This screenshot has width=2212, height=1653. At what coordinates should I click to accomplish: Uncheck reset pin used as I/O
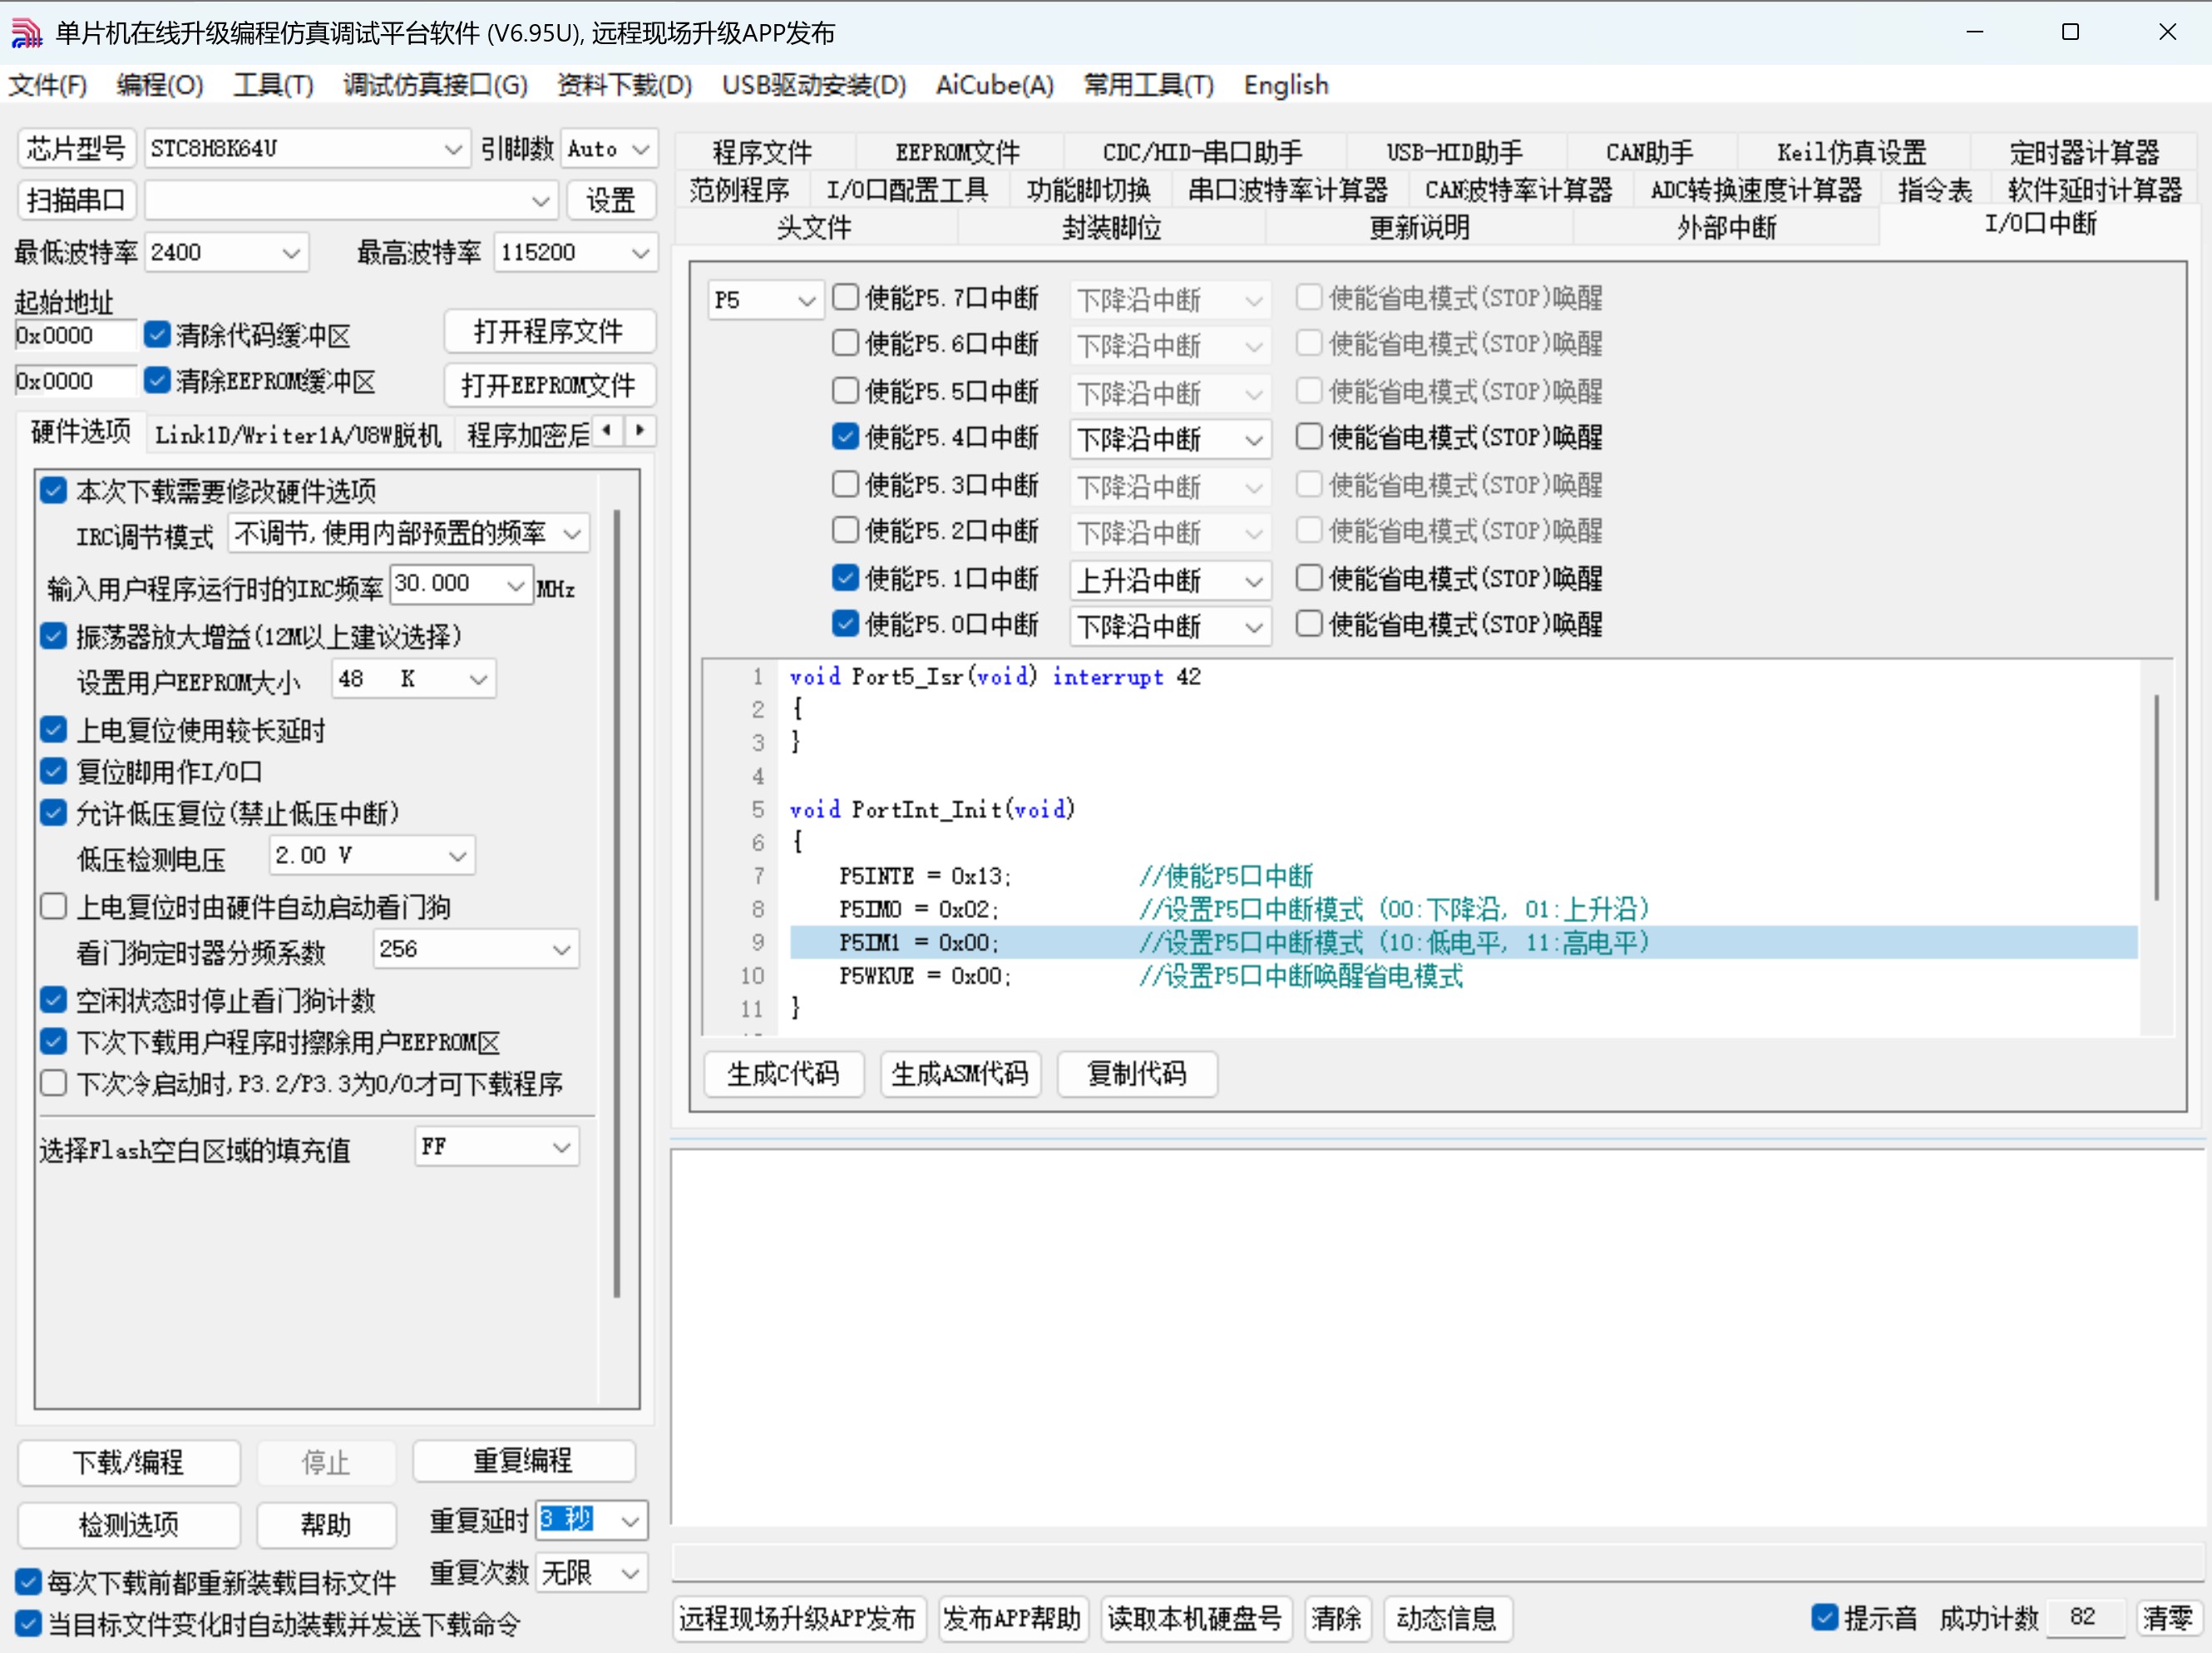53,771
